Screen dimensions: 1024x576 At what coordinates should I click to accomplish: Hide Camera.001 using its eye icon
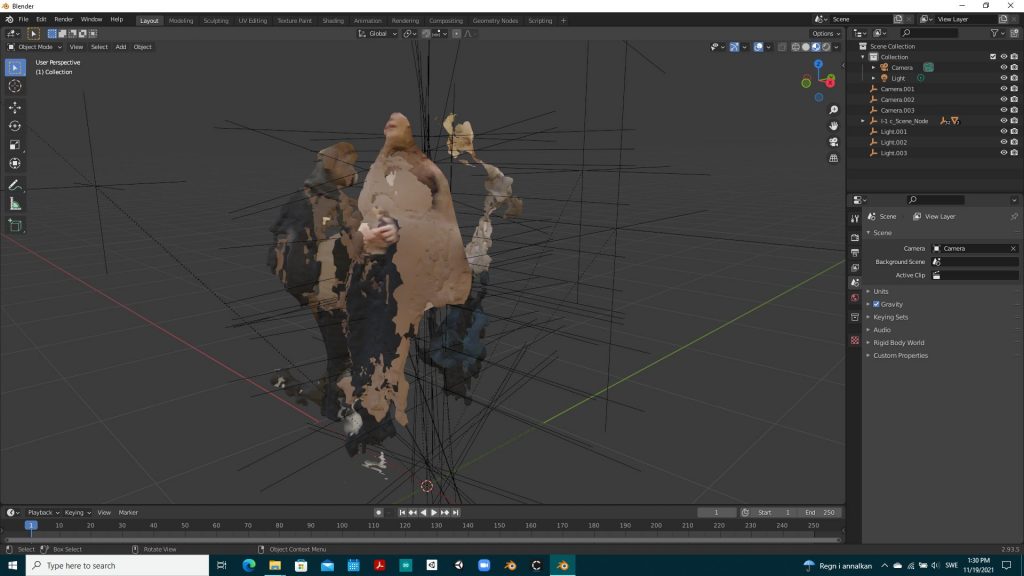(1003, 89)
